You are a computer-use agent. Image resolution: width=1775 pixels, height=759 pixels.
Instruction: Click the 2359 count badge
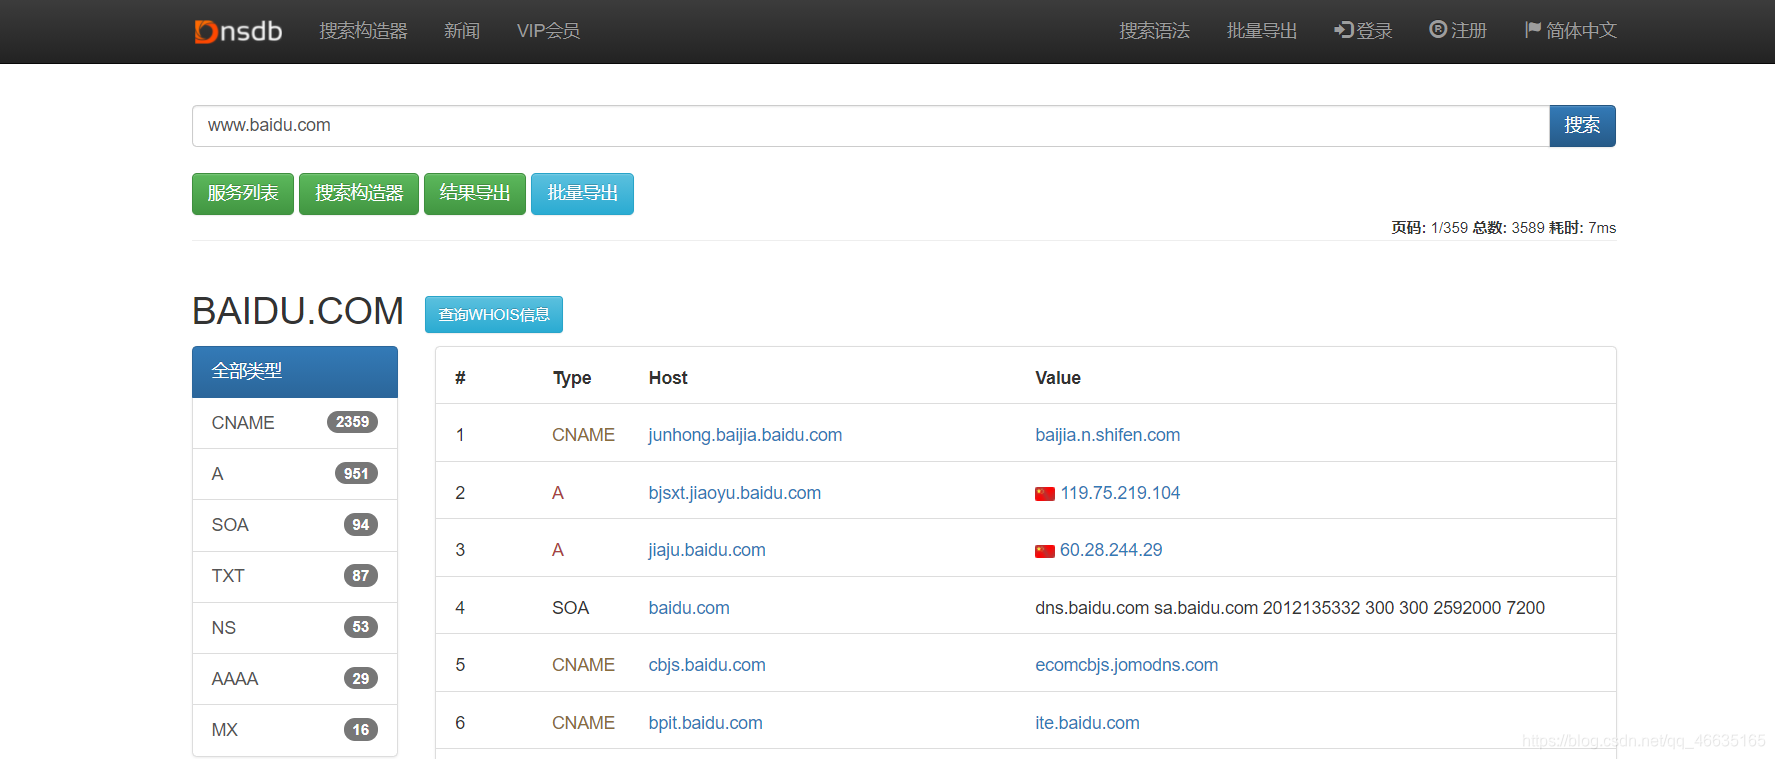(x=352, y=422)
